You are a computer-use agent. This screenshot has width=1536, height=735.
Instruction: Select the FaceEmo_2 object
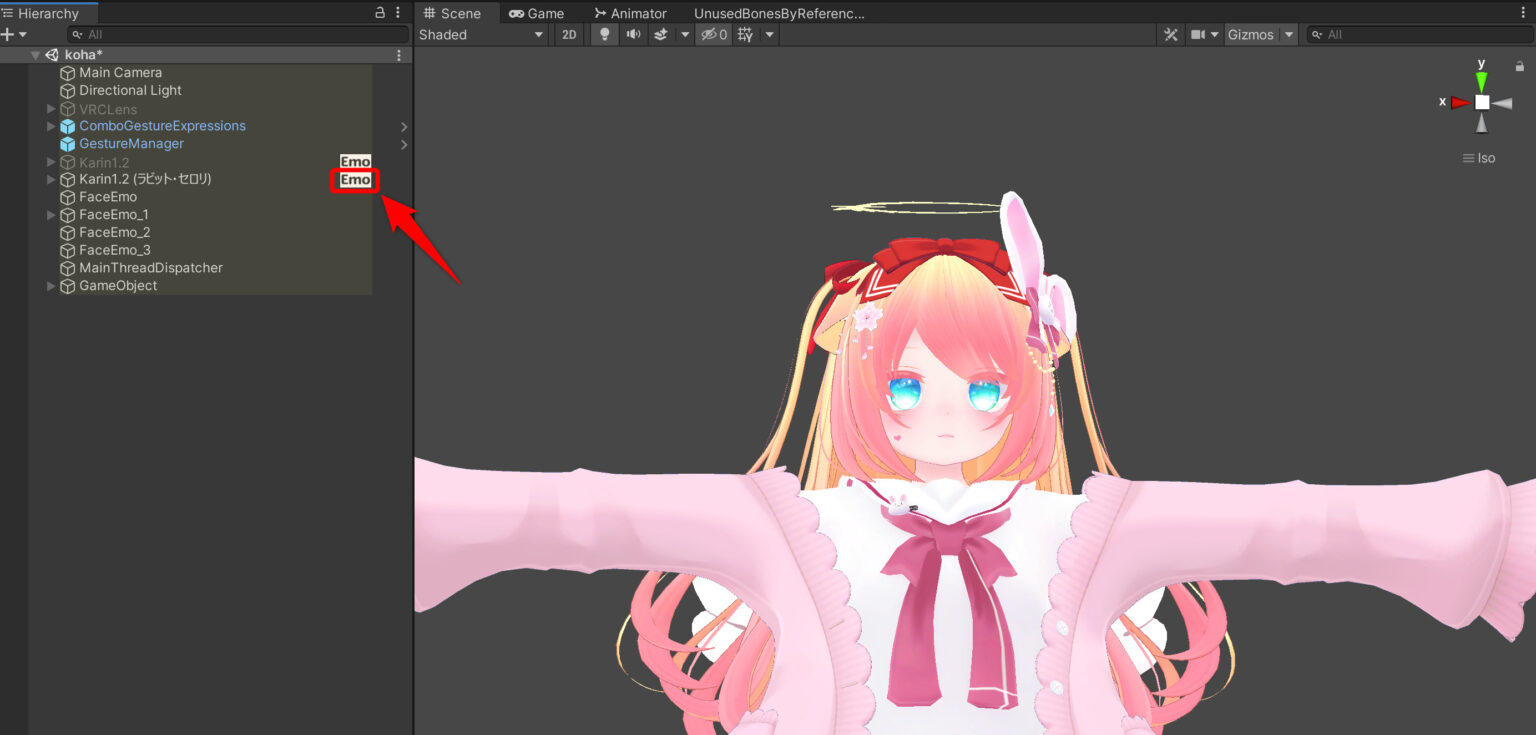[x=115, y=232]
